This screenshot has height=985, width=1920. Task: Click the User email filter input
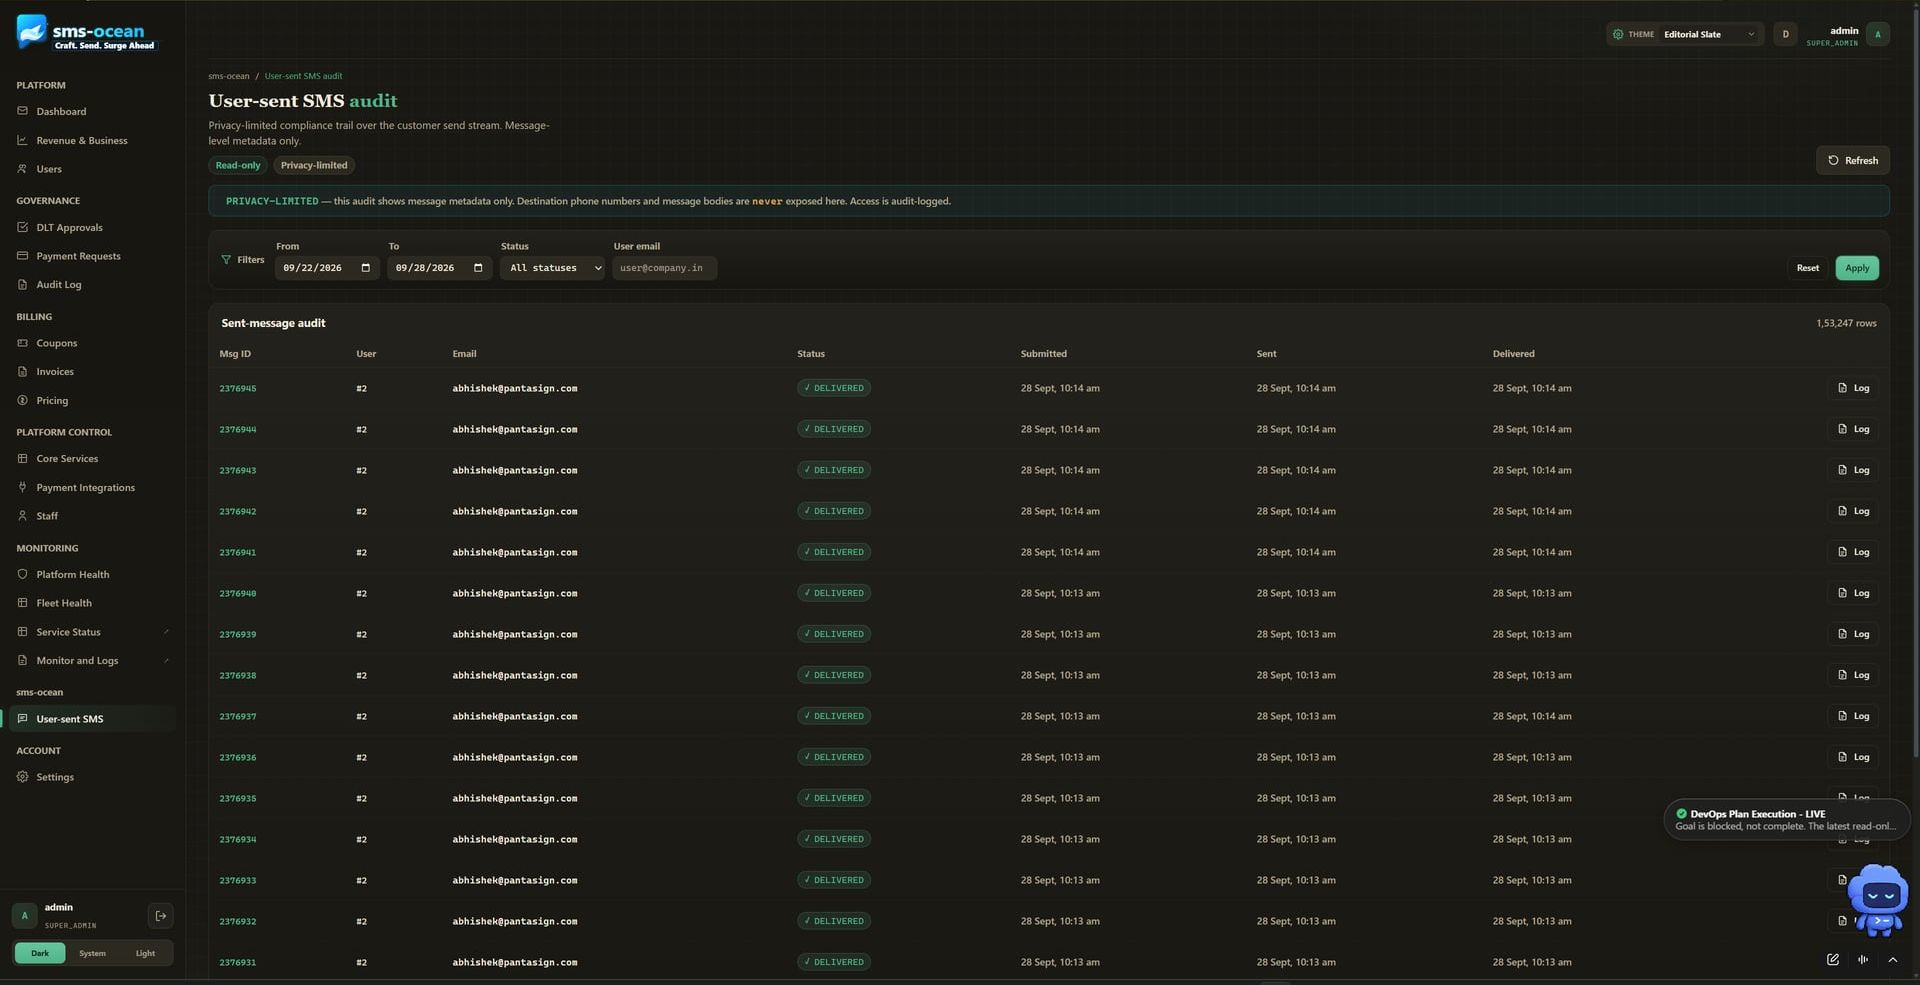[x=664, y=268]
